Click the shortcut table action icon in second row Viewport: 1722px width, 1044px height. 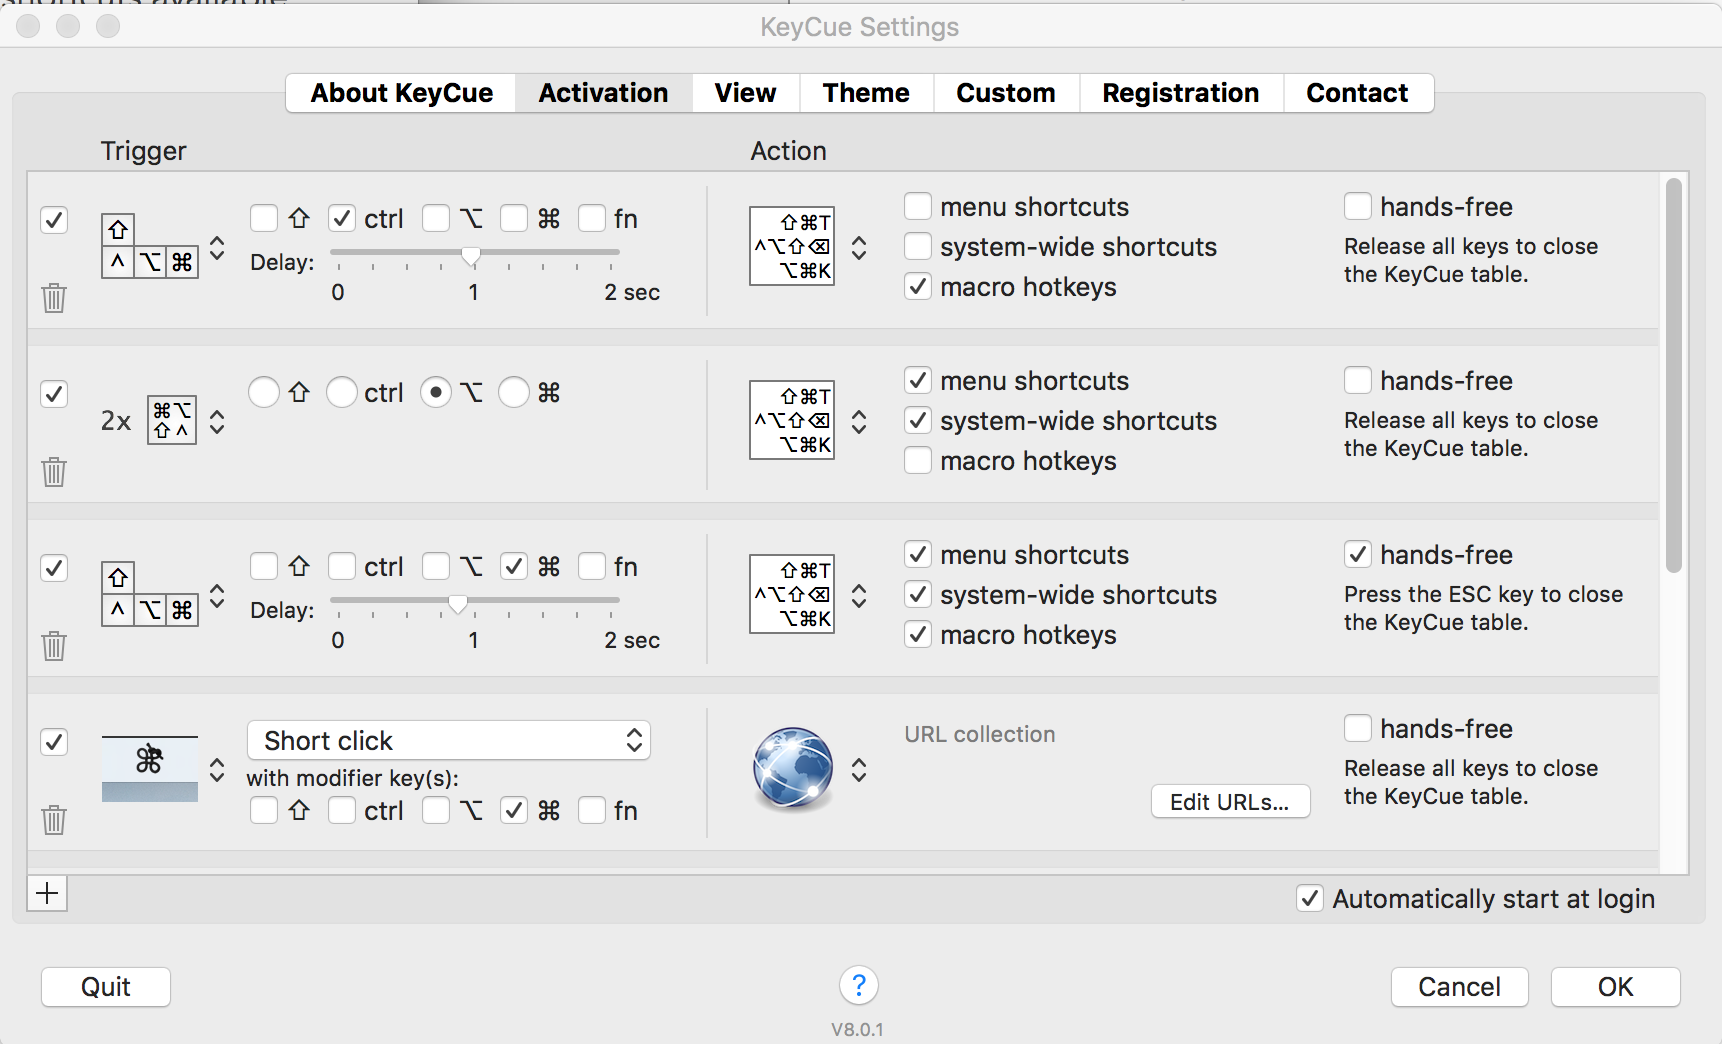click(792, 420)
